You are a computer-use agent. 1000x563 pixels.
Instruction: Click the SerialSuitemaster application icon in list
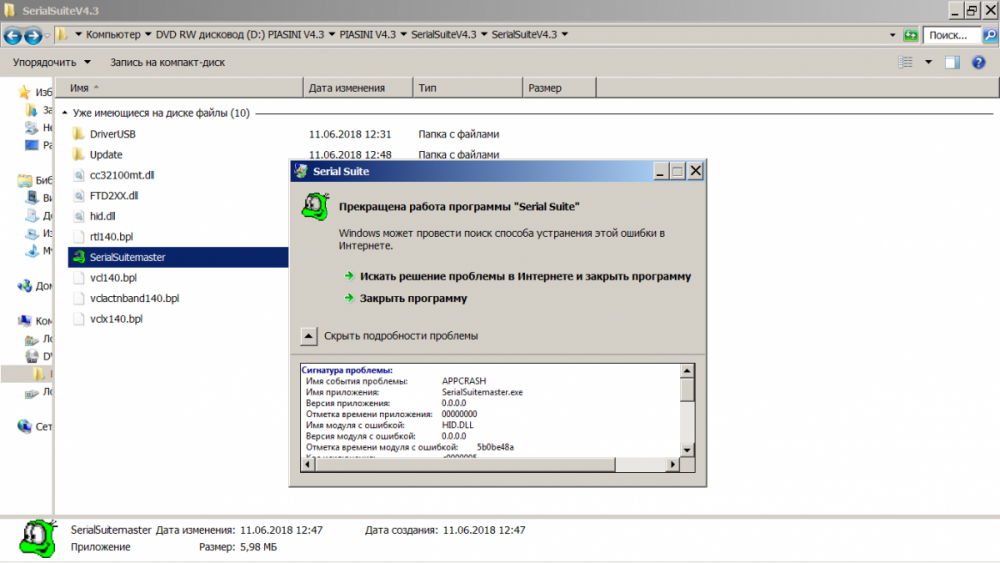(78, 257)
